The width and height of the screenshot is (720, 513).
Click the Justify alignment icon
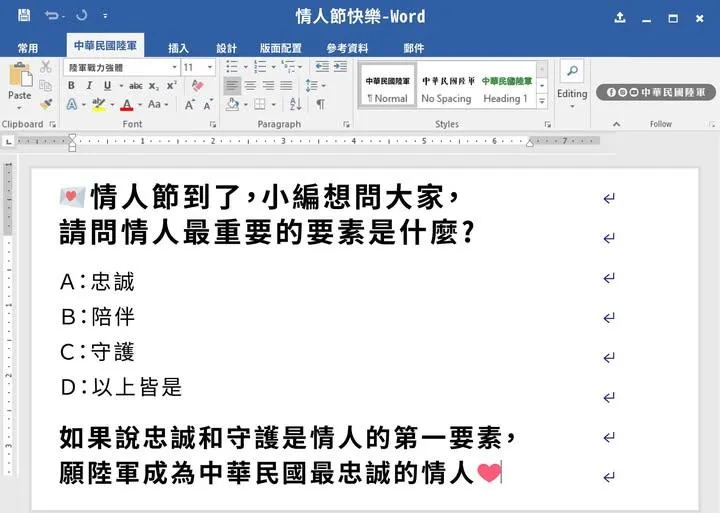286,86
